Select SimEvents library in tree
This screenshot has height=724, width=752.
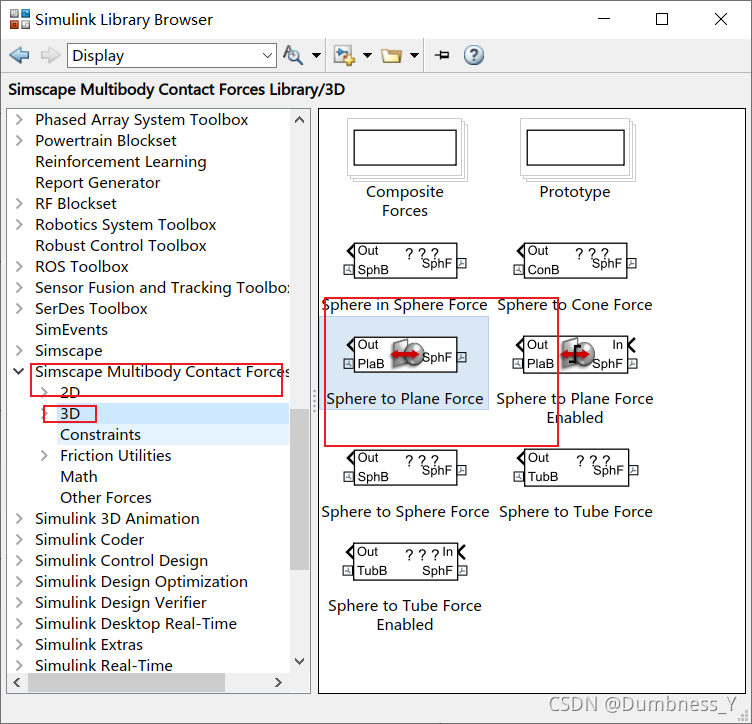click(71, 330)
